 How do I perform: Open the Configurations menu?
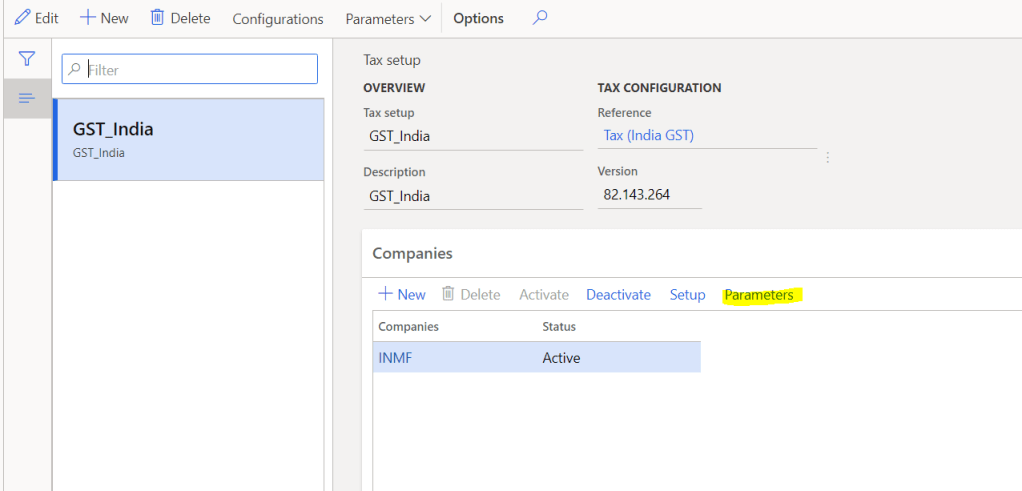(x=278, y=19)
